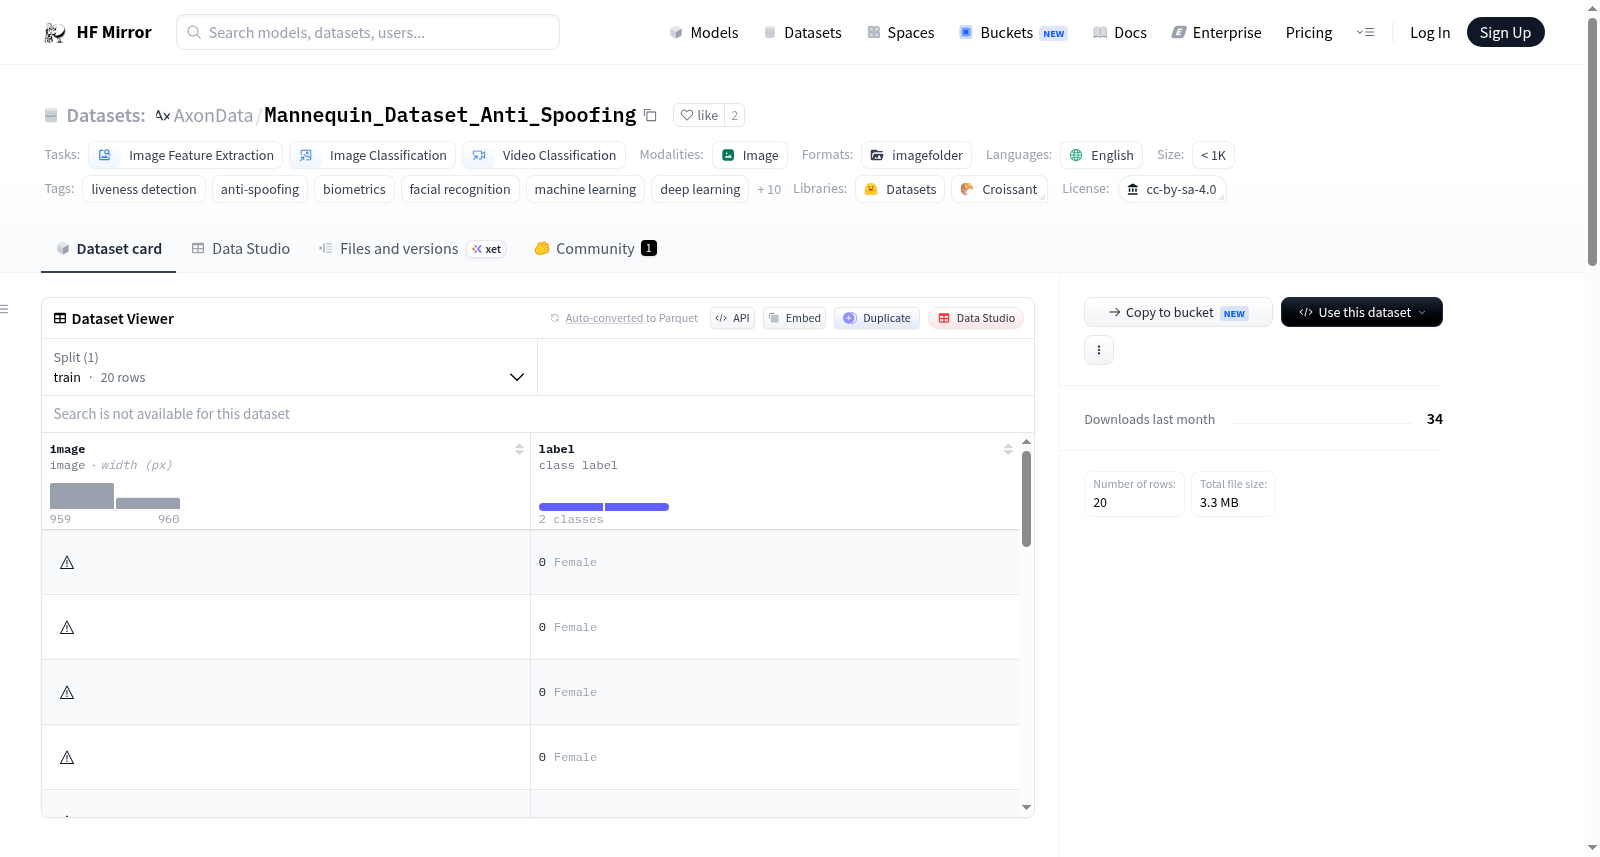Open the navigation overflow menu icon
1600x857 pixels.
pyautogui.click(x=1365, y=33)
